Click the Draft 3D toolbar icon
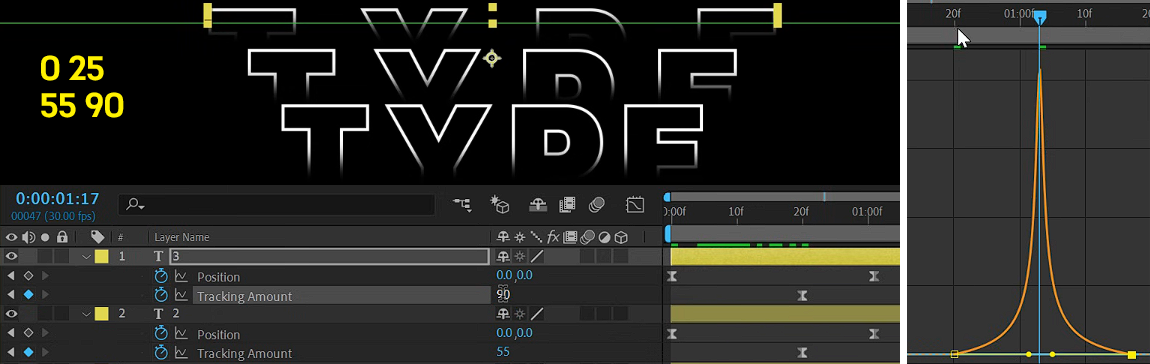The height and width of the screenshot is (364, 1150). (x=499, y=205)
